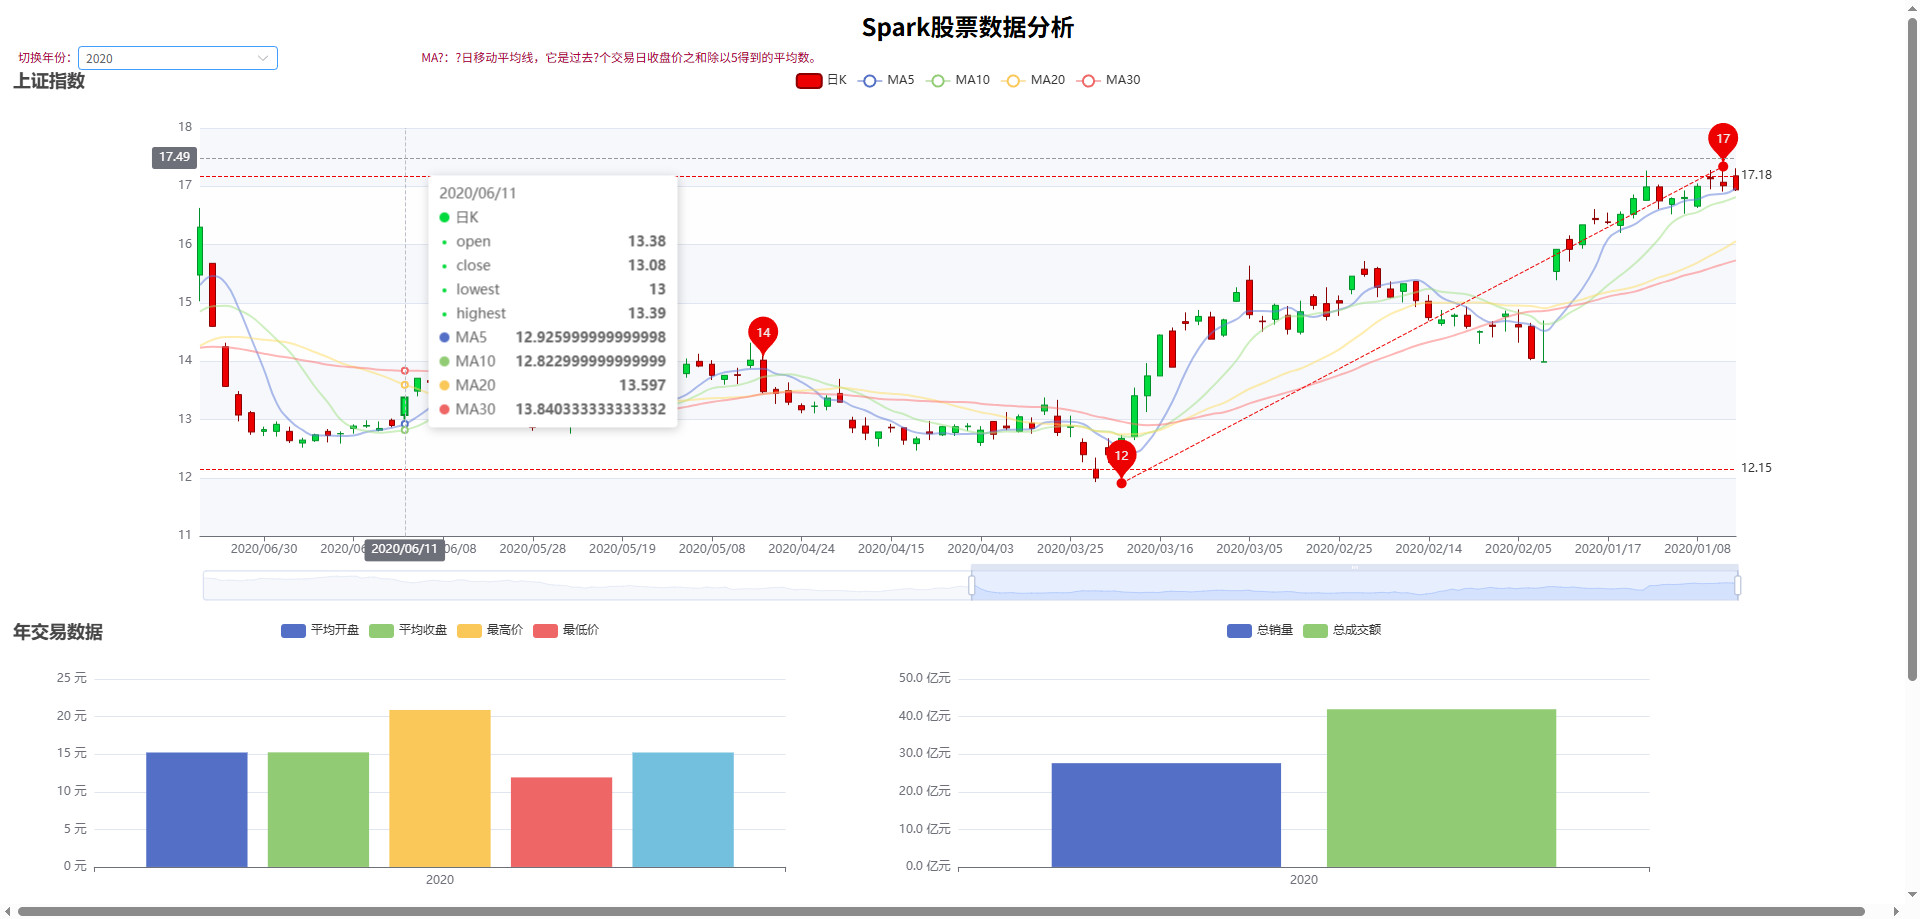Click the x-axis date label 2020/06/30
The image size is (1920, 919).
pos(264,549)
